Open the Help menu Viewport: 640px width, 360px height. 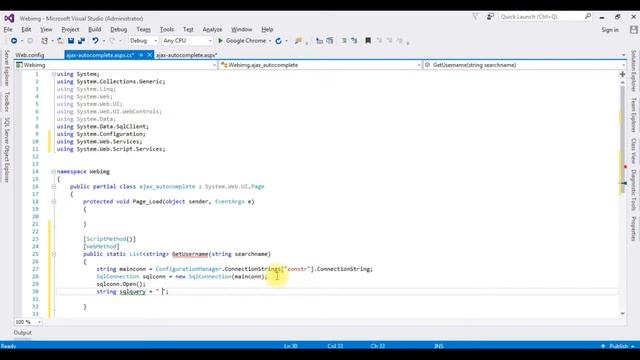tap(267, 29)
